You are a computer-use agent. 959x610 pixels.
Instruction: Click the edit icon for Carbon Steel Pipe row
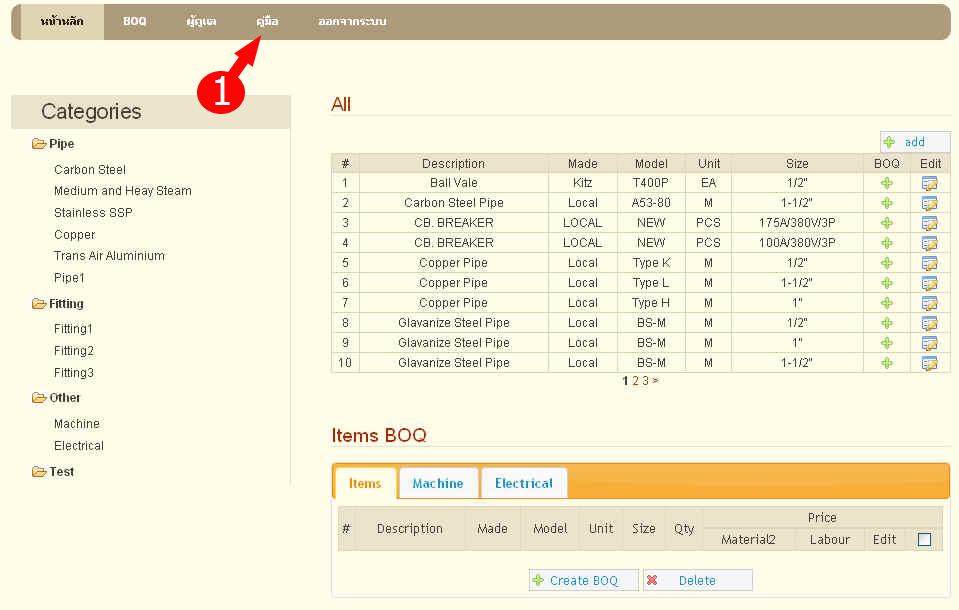click(x=929, y=203)
